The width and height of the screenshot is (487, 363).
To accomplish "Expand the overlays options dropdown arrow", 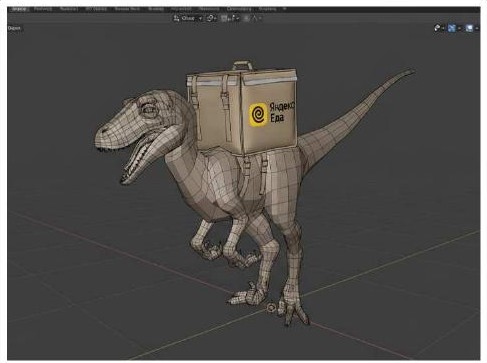I will pyautogui.click(x=477, y=28).
